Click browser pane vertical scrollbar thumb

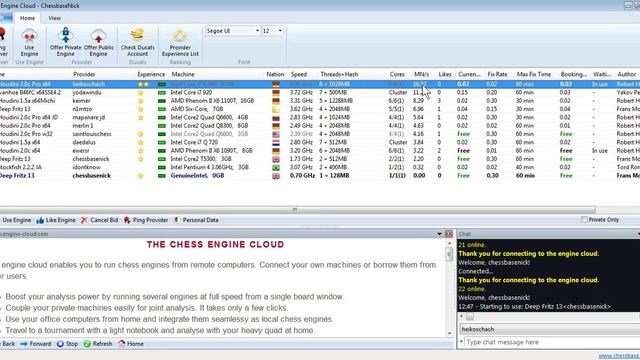click(x=449, y=254)
